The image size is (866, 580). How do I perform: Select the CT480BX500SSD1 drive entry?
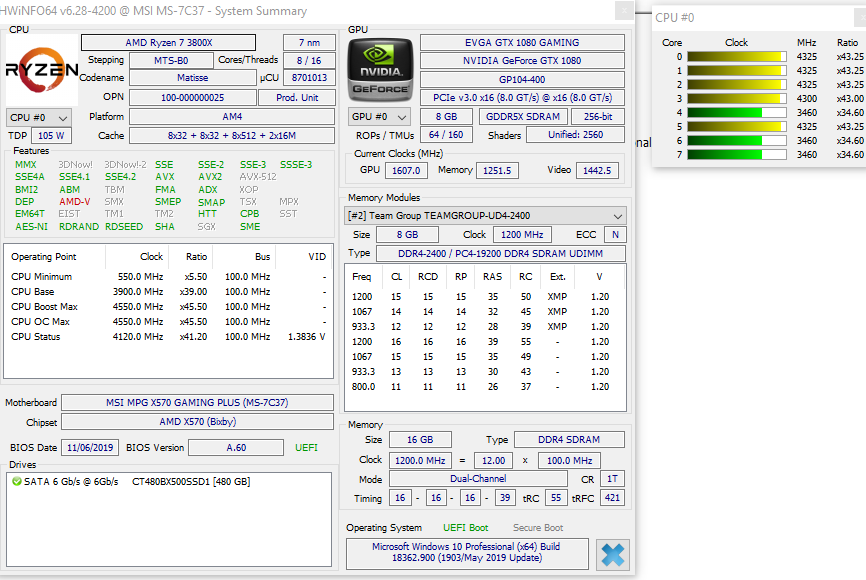191,482
